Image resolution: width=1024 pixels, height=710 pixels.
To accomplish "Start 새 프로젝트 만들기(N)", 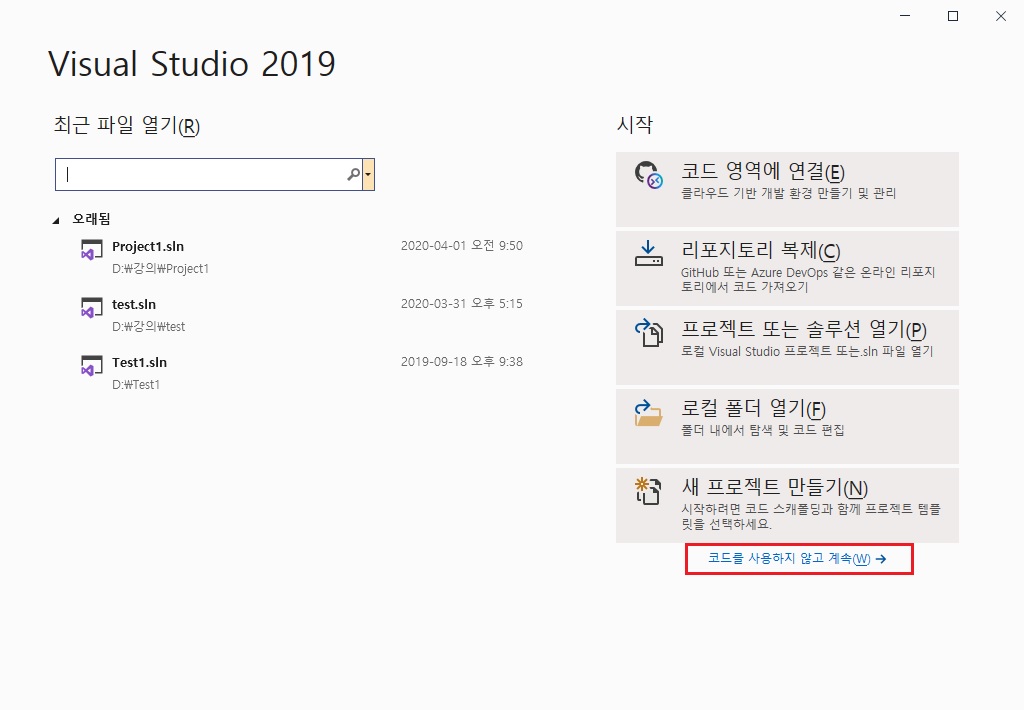I will [x=787, y=505].
